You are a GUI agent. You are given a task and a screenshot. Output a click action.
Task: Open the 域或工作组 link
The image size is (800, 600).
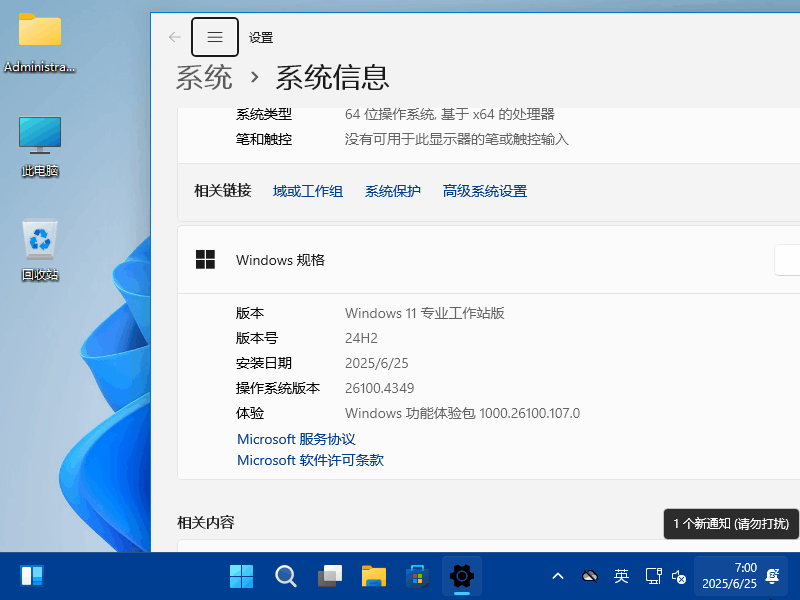[x=308, y=191]
